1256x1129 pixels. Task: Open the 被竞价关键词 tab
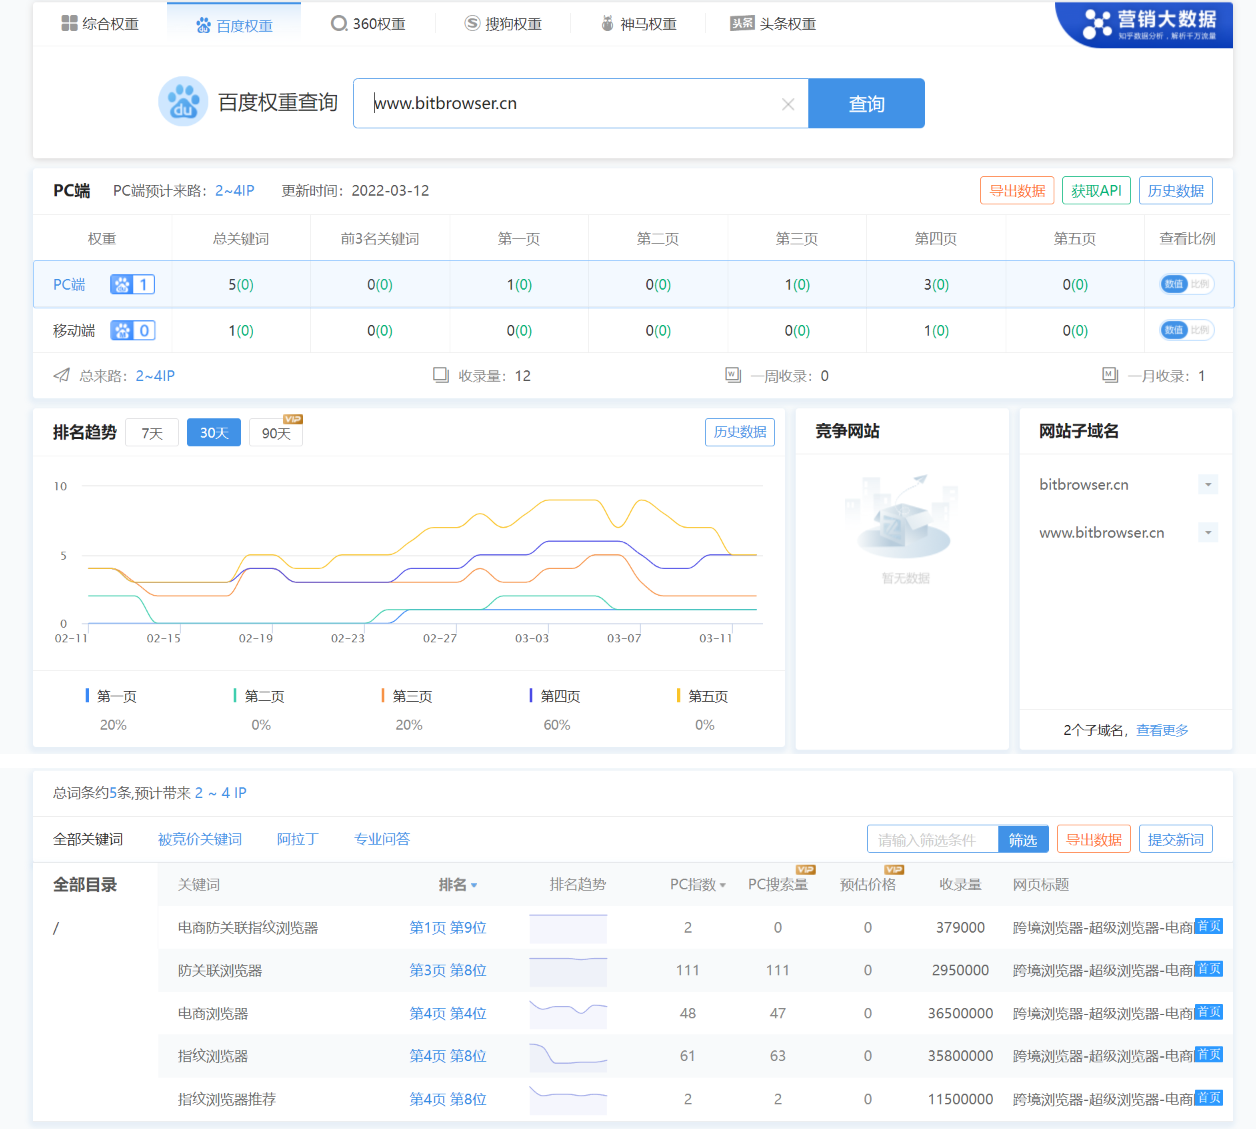pyautogui.click(x=200, y=839)
